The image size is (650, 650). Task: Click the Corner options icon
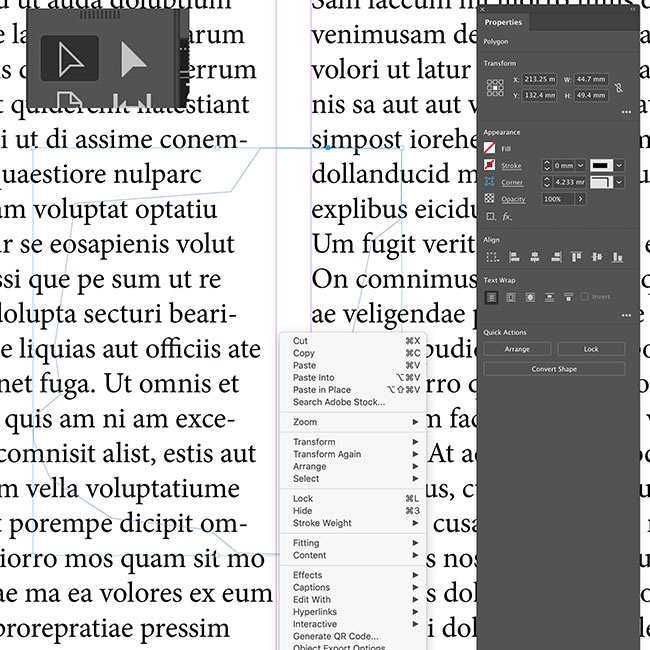coord(490,182)
